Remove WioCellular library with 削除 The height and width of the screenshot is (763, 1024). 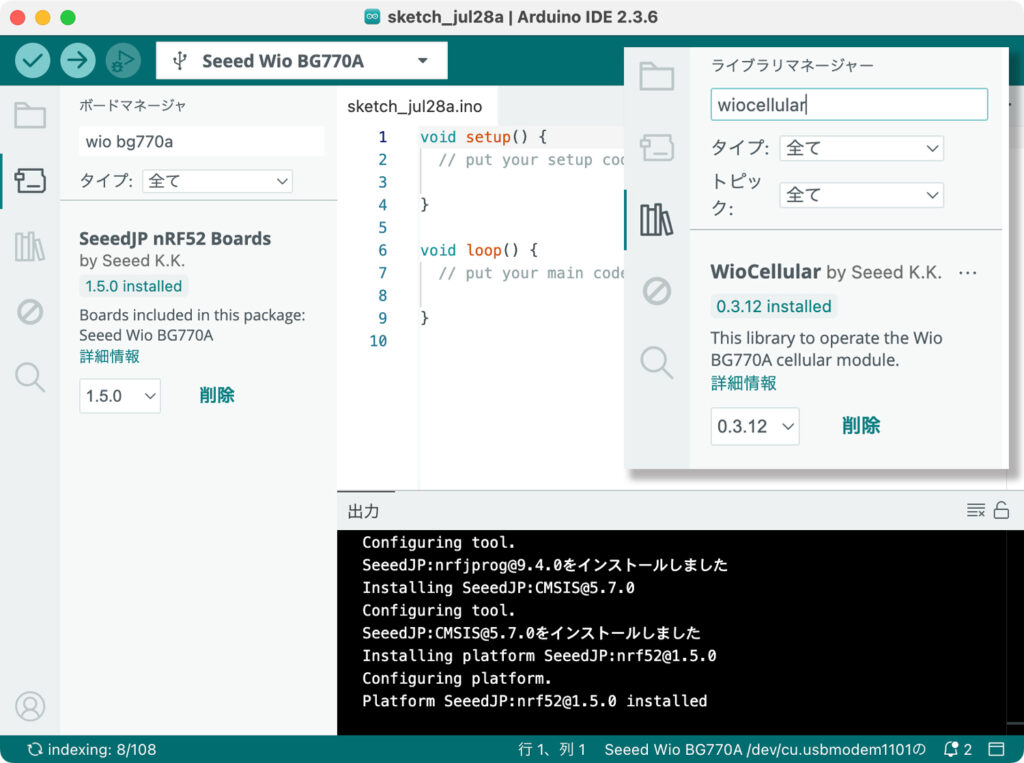(x=861, y=426)
